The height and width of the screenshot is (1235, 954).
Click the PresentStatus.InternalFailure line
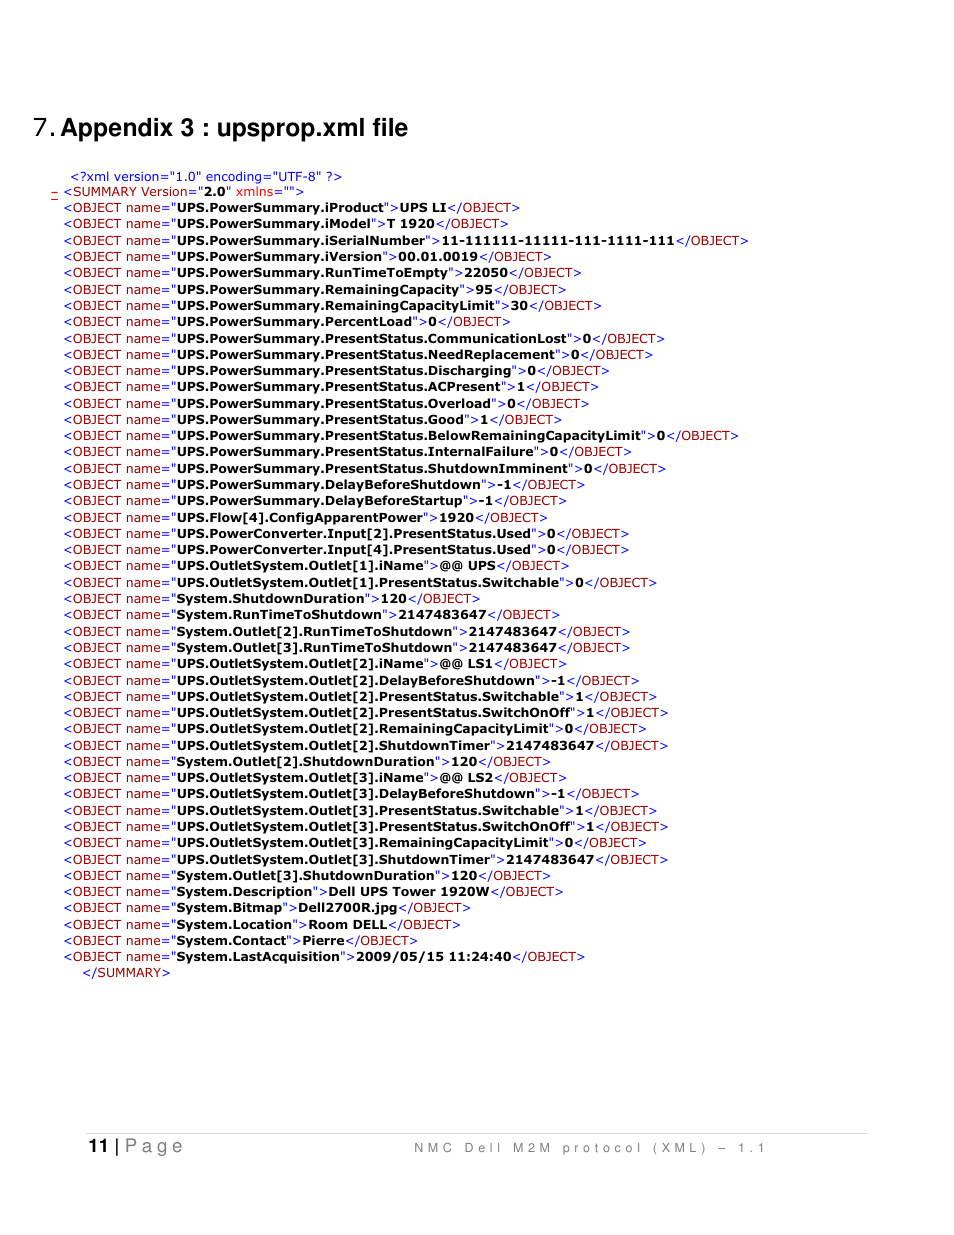[348, 452]
